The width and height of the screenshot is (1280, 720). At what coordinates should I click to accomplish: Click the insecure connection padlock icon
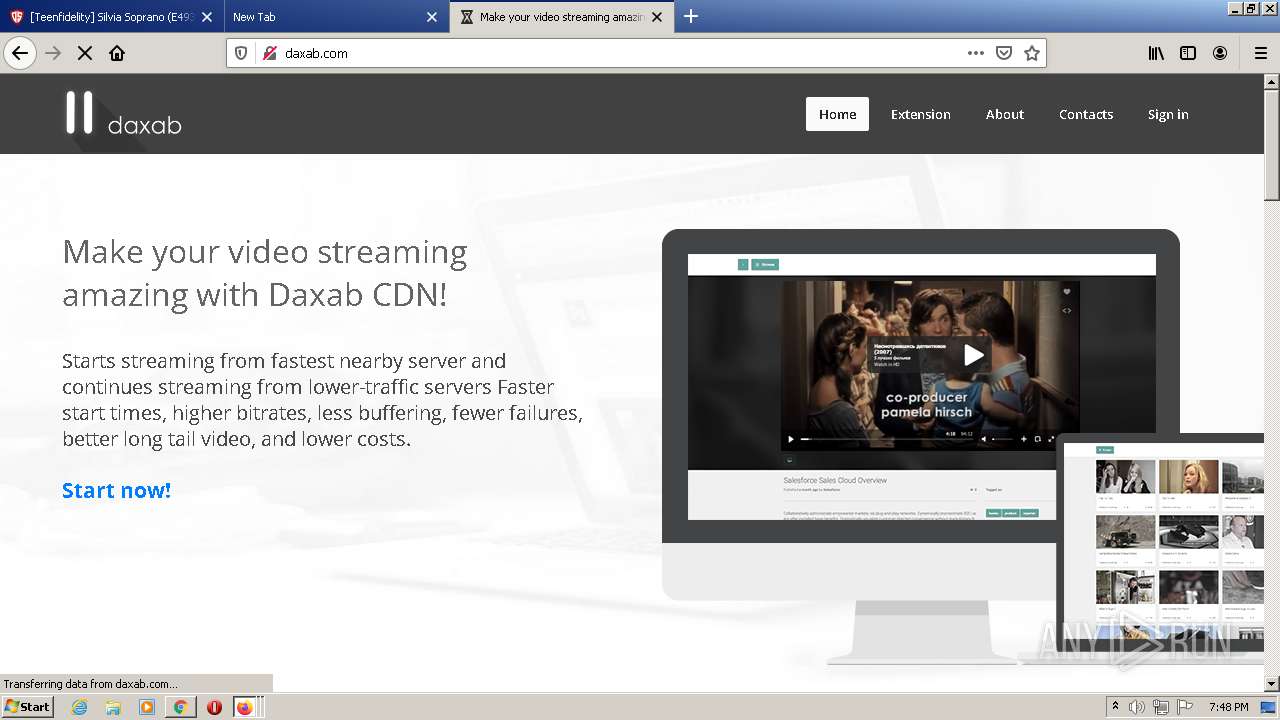[269, 53]
